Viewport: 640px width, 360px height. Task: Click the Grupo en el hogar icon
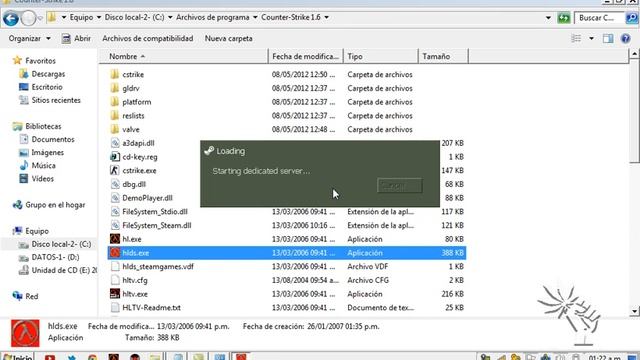(x=17, y=204)
